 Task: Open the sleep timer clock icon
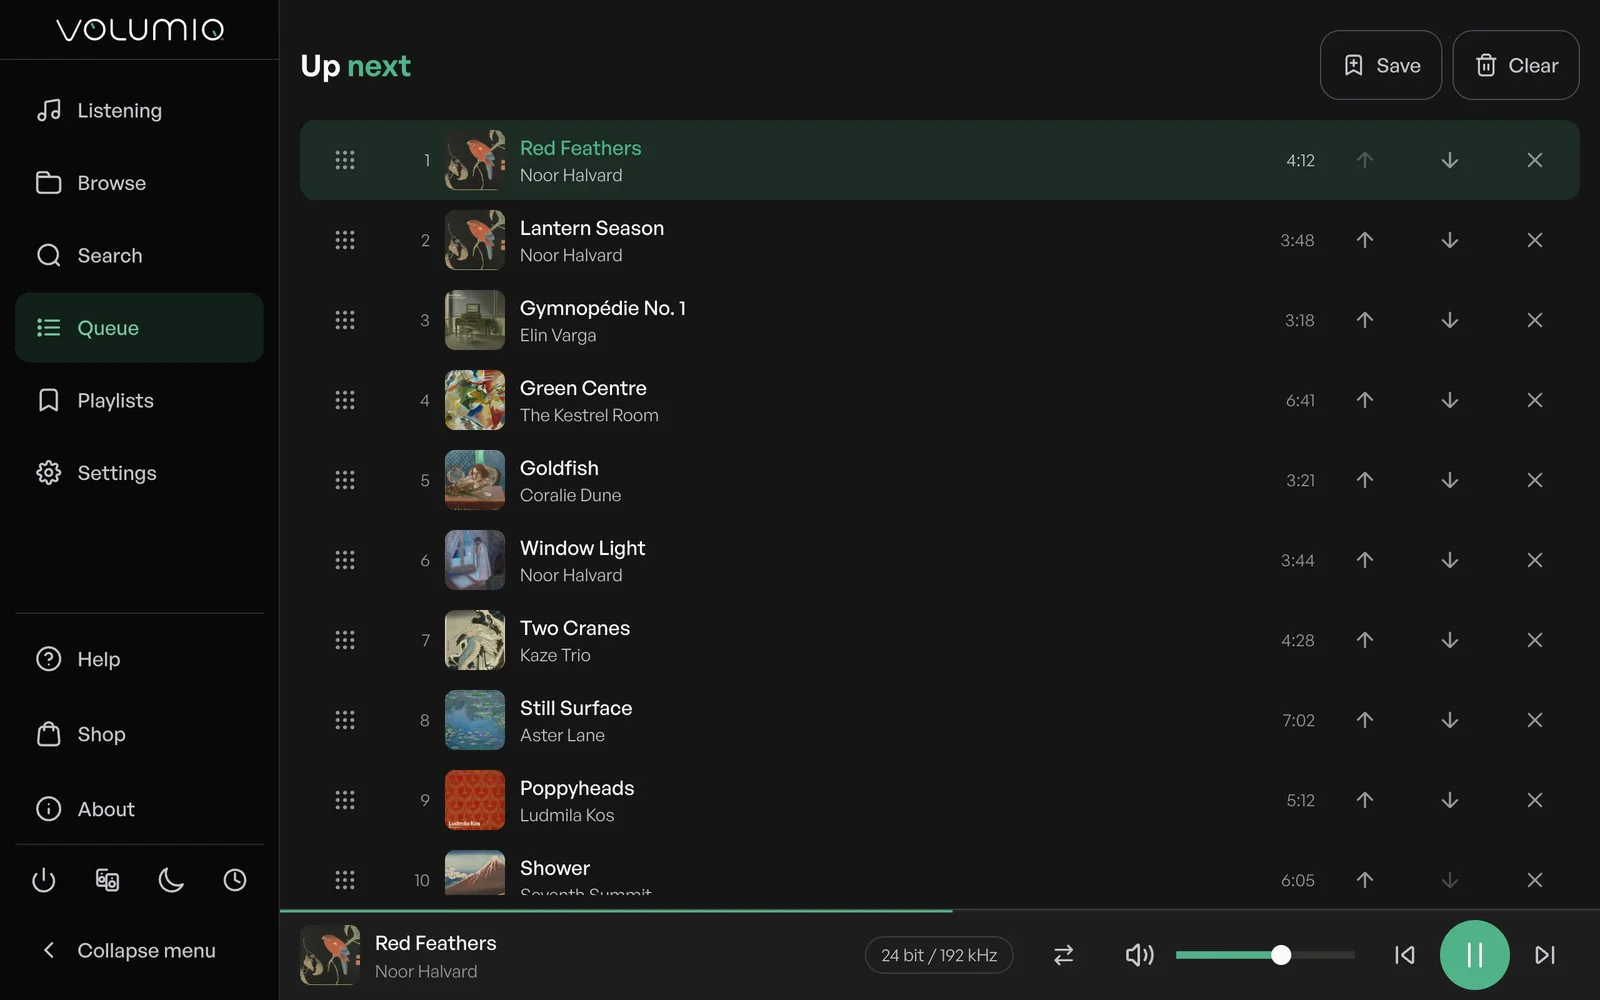click(x=235, y=880)
